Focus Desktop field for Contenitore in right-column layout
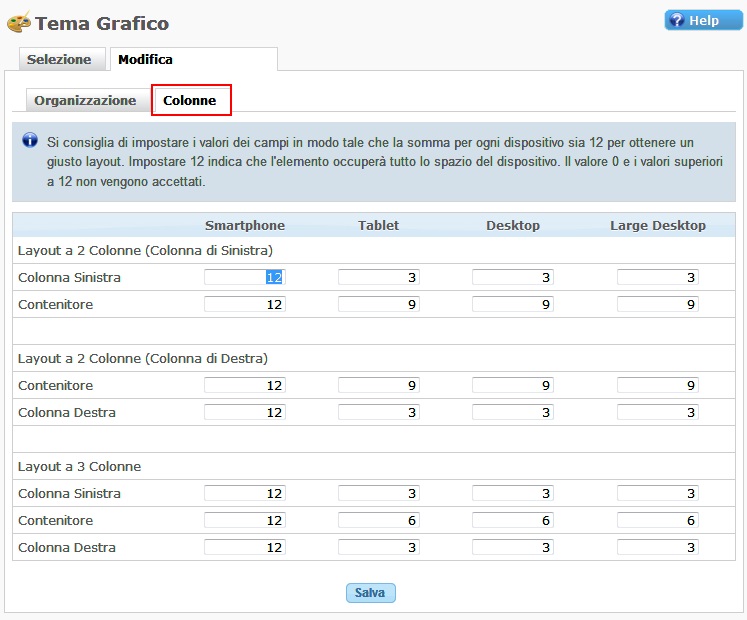This screenshot has width=747, height=620. (512, 385)
